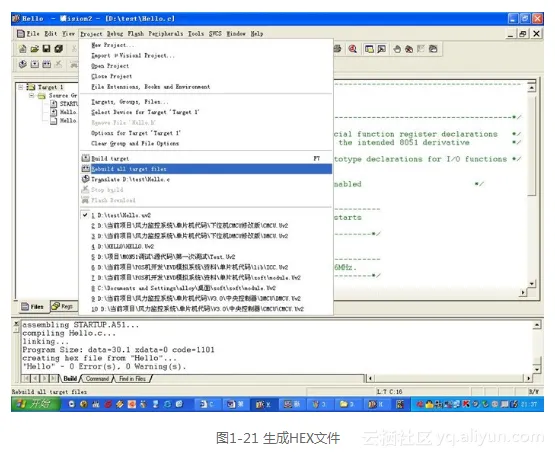Click the clock in the system tray
This screenshot has height=457, width=555.
click(x=529, y=404)
